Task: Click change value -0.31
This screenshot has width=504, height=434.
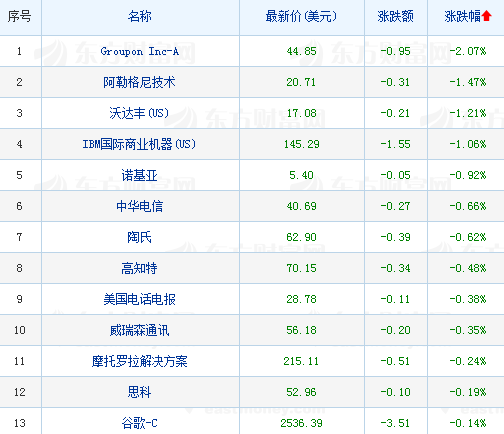Action: [x=396, y=82]
